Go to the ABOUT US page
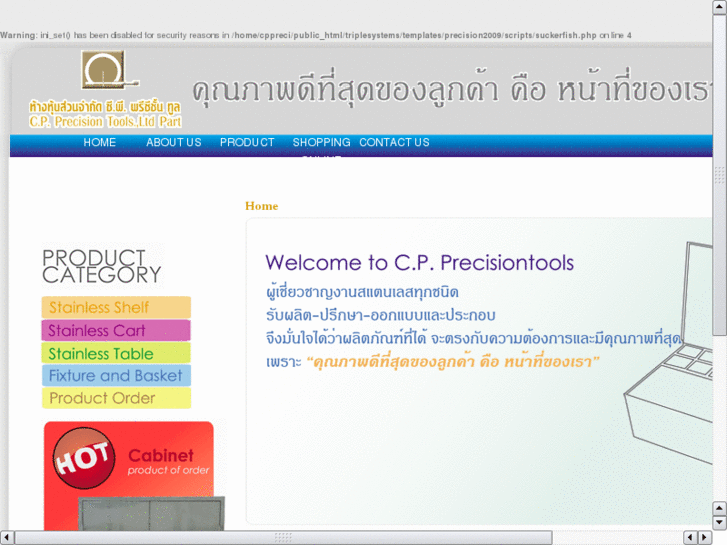 173,142
